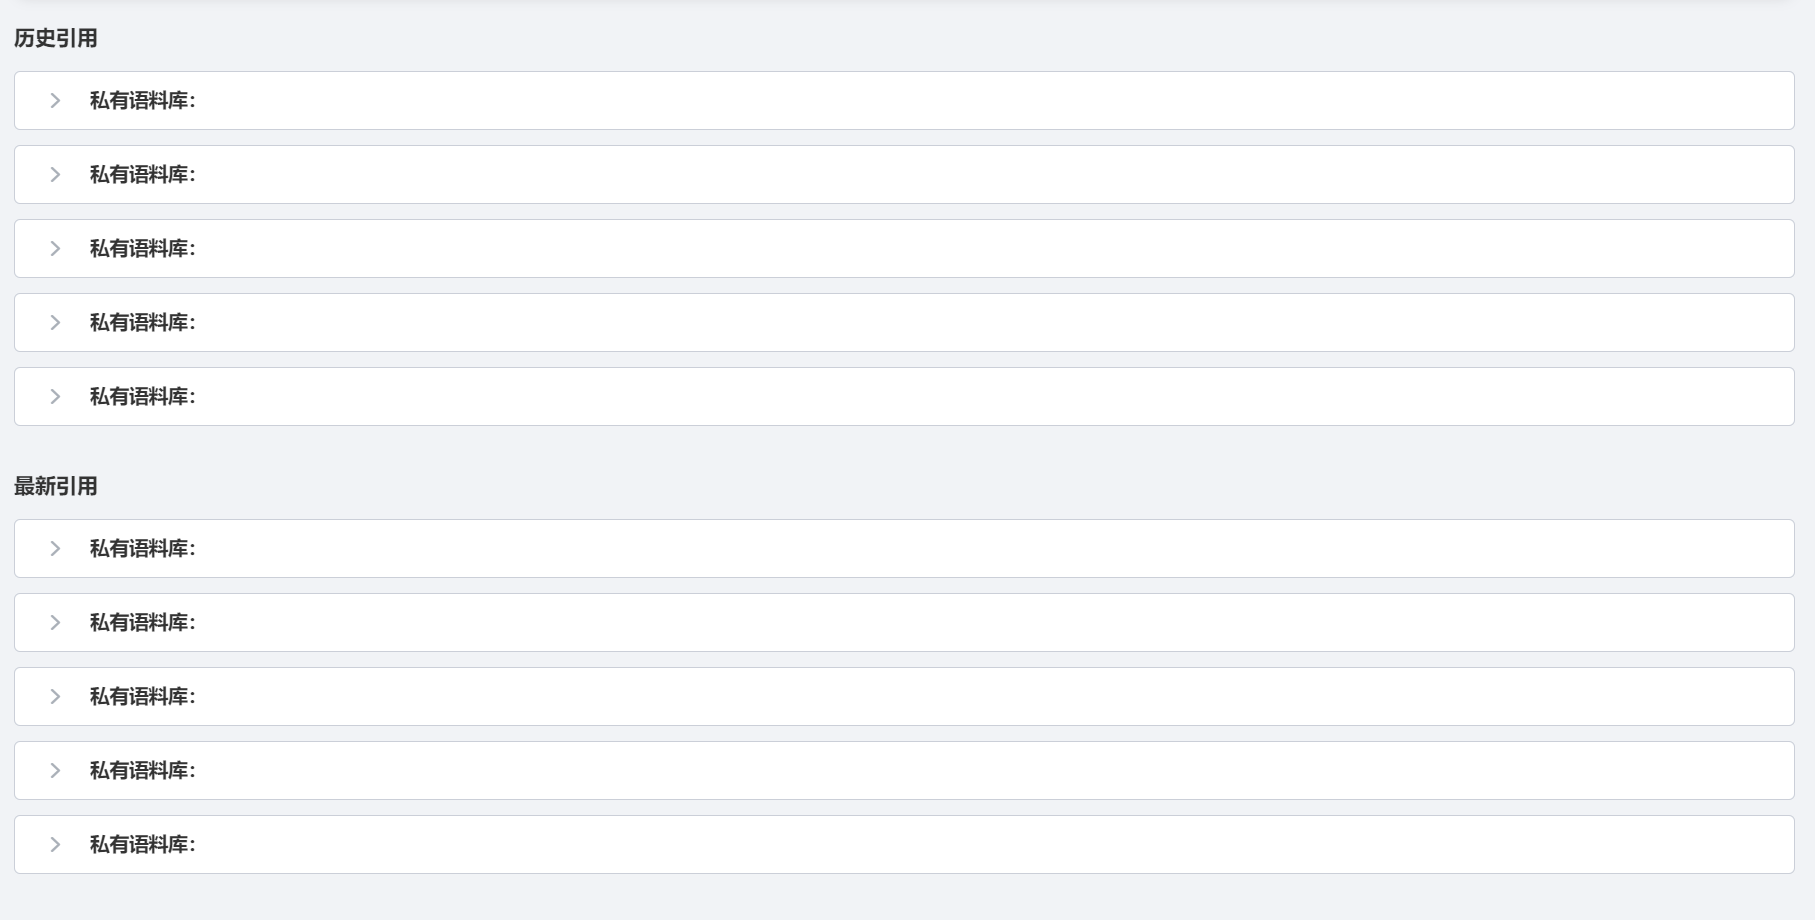Select third 私有语料库 label in 最新引用 section
The height and width of the screenshot is (920, 1815).
tap(142, 696)
